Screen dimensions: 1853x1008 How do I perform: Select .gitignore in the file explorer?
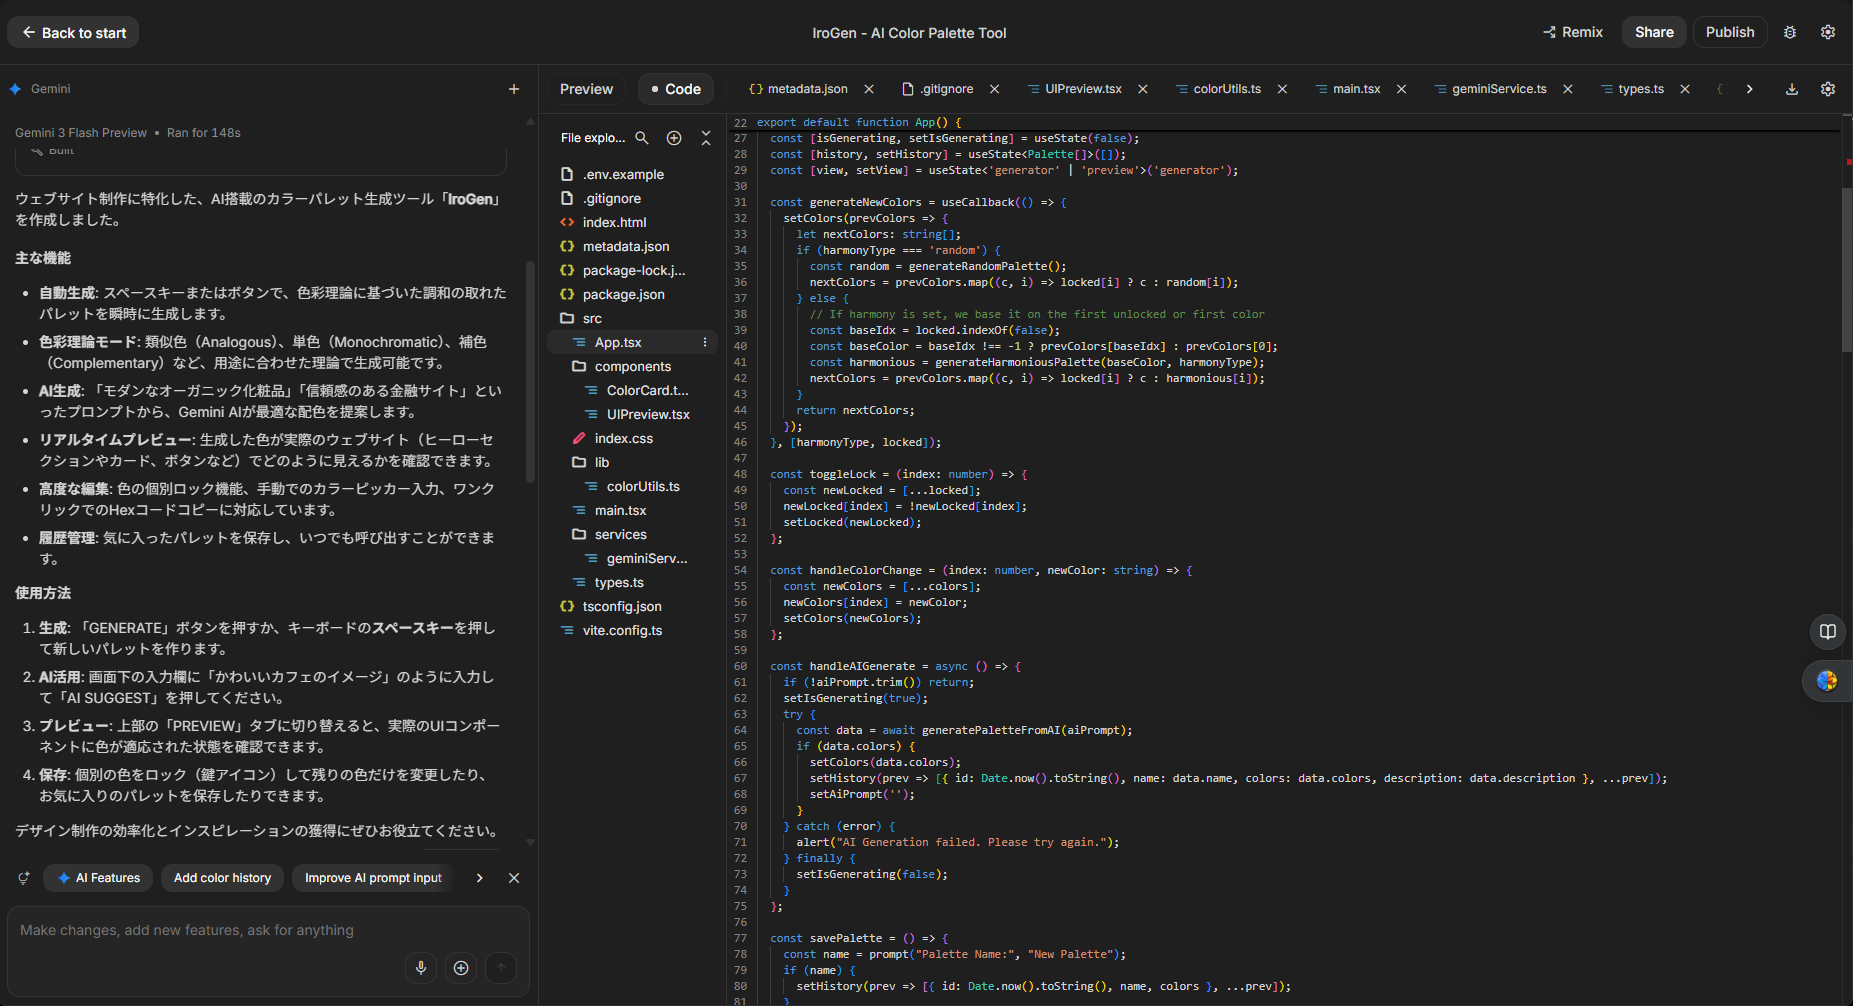coord(633,198)
